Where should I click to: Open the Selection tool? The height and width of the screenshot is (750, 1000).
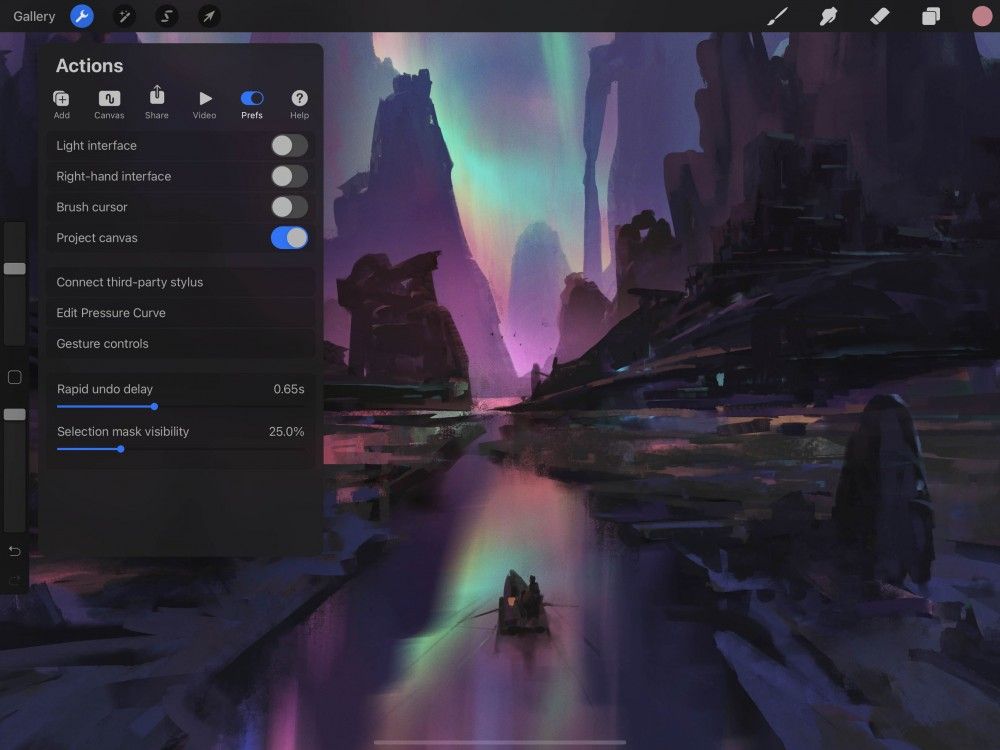tap(166, 16)
